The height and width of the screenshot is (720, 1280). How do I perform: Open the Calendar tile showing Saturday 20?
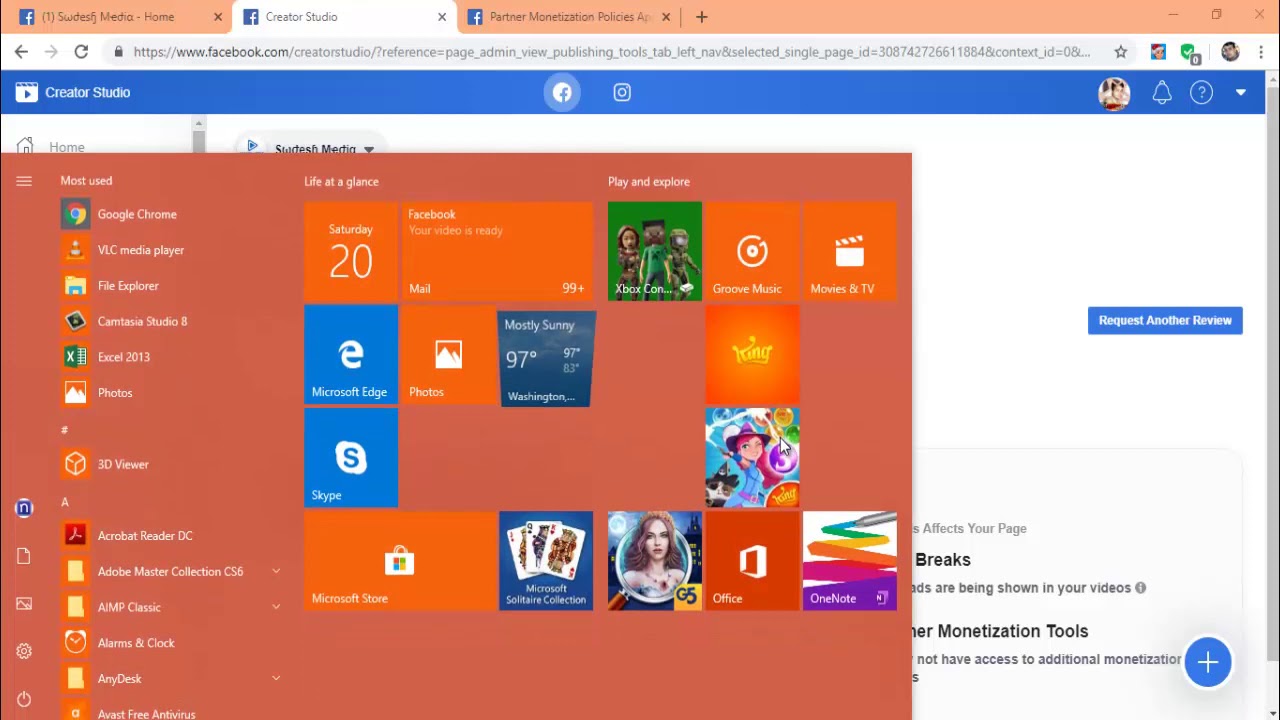coord(351,252)
